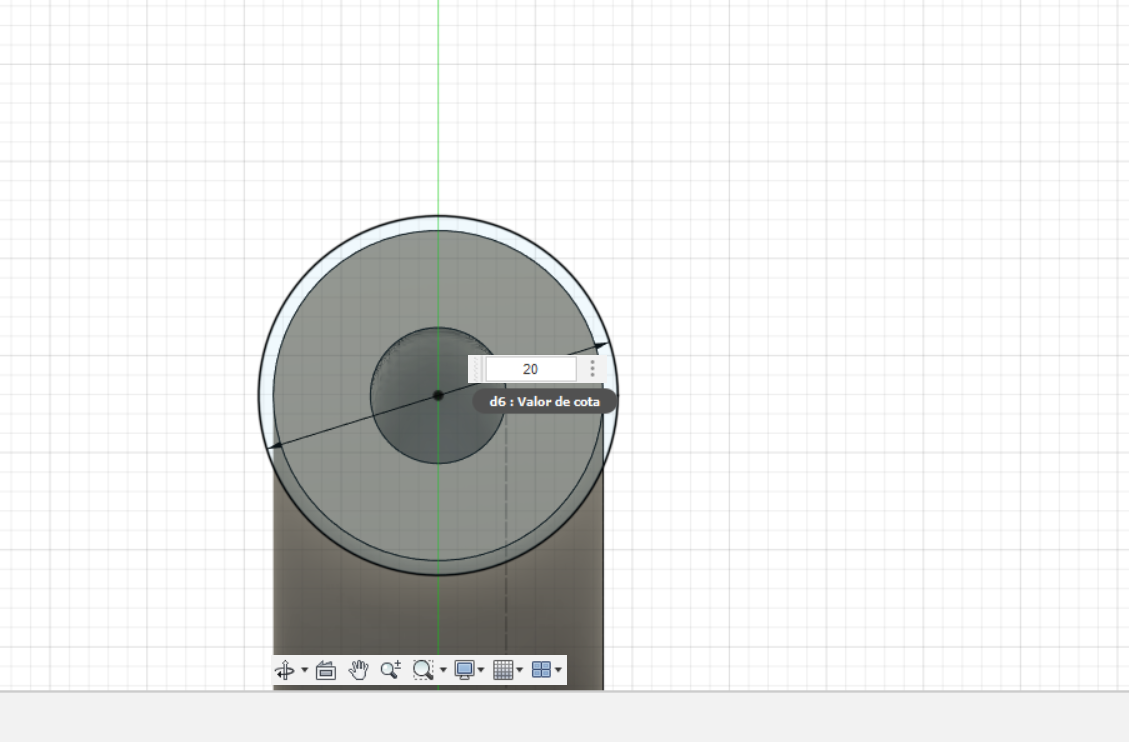Viewport: 1129px width, 742px height.
Task: Open the Orbit tool dropdown arrow
Action: [x=305, y=670]
